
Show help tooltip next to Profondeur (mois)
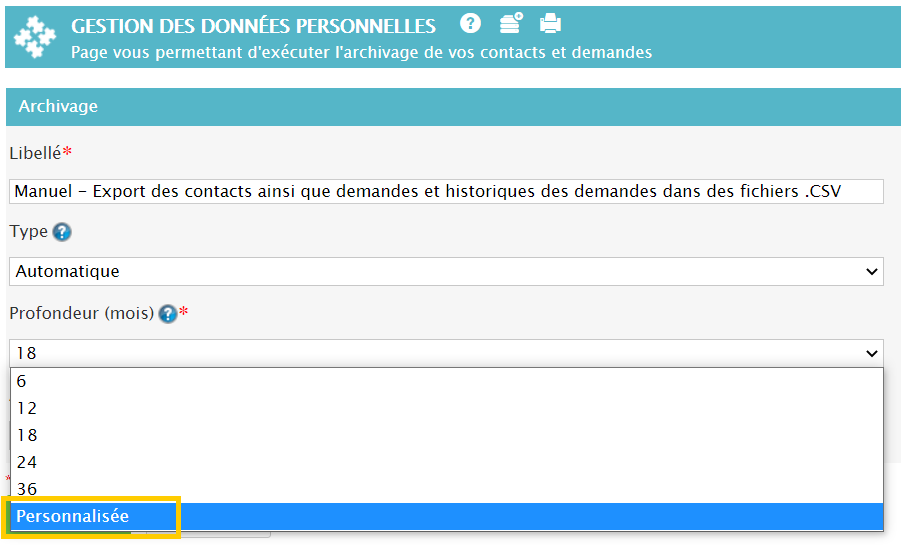coord(167,314)
